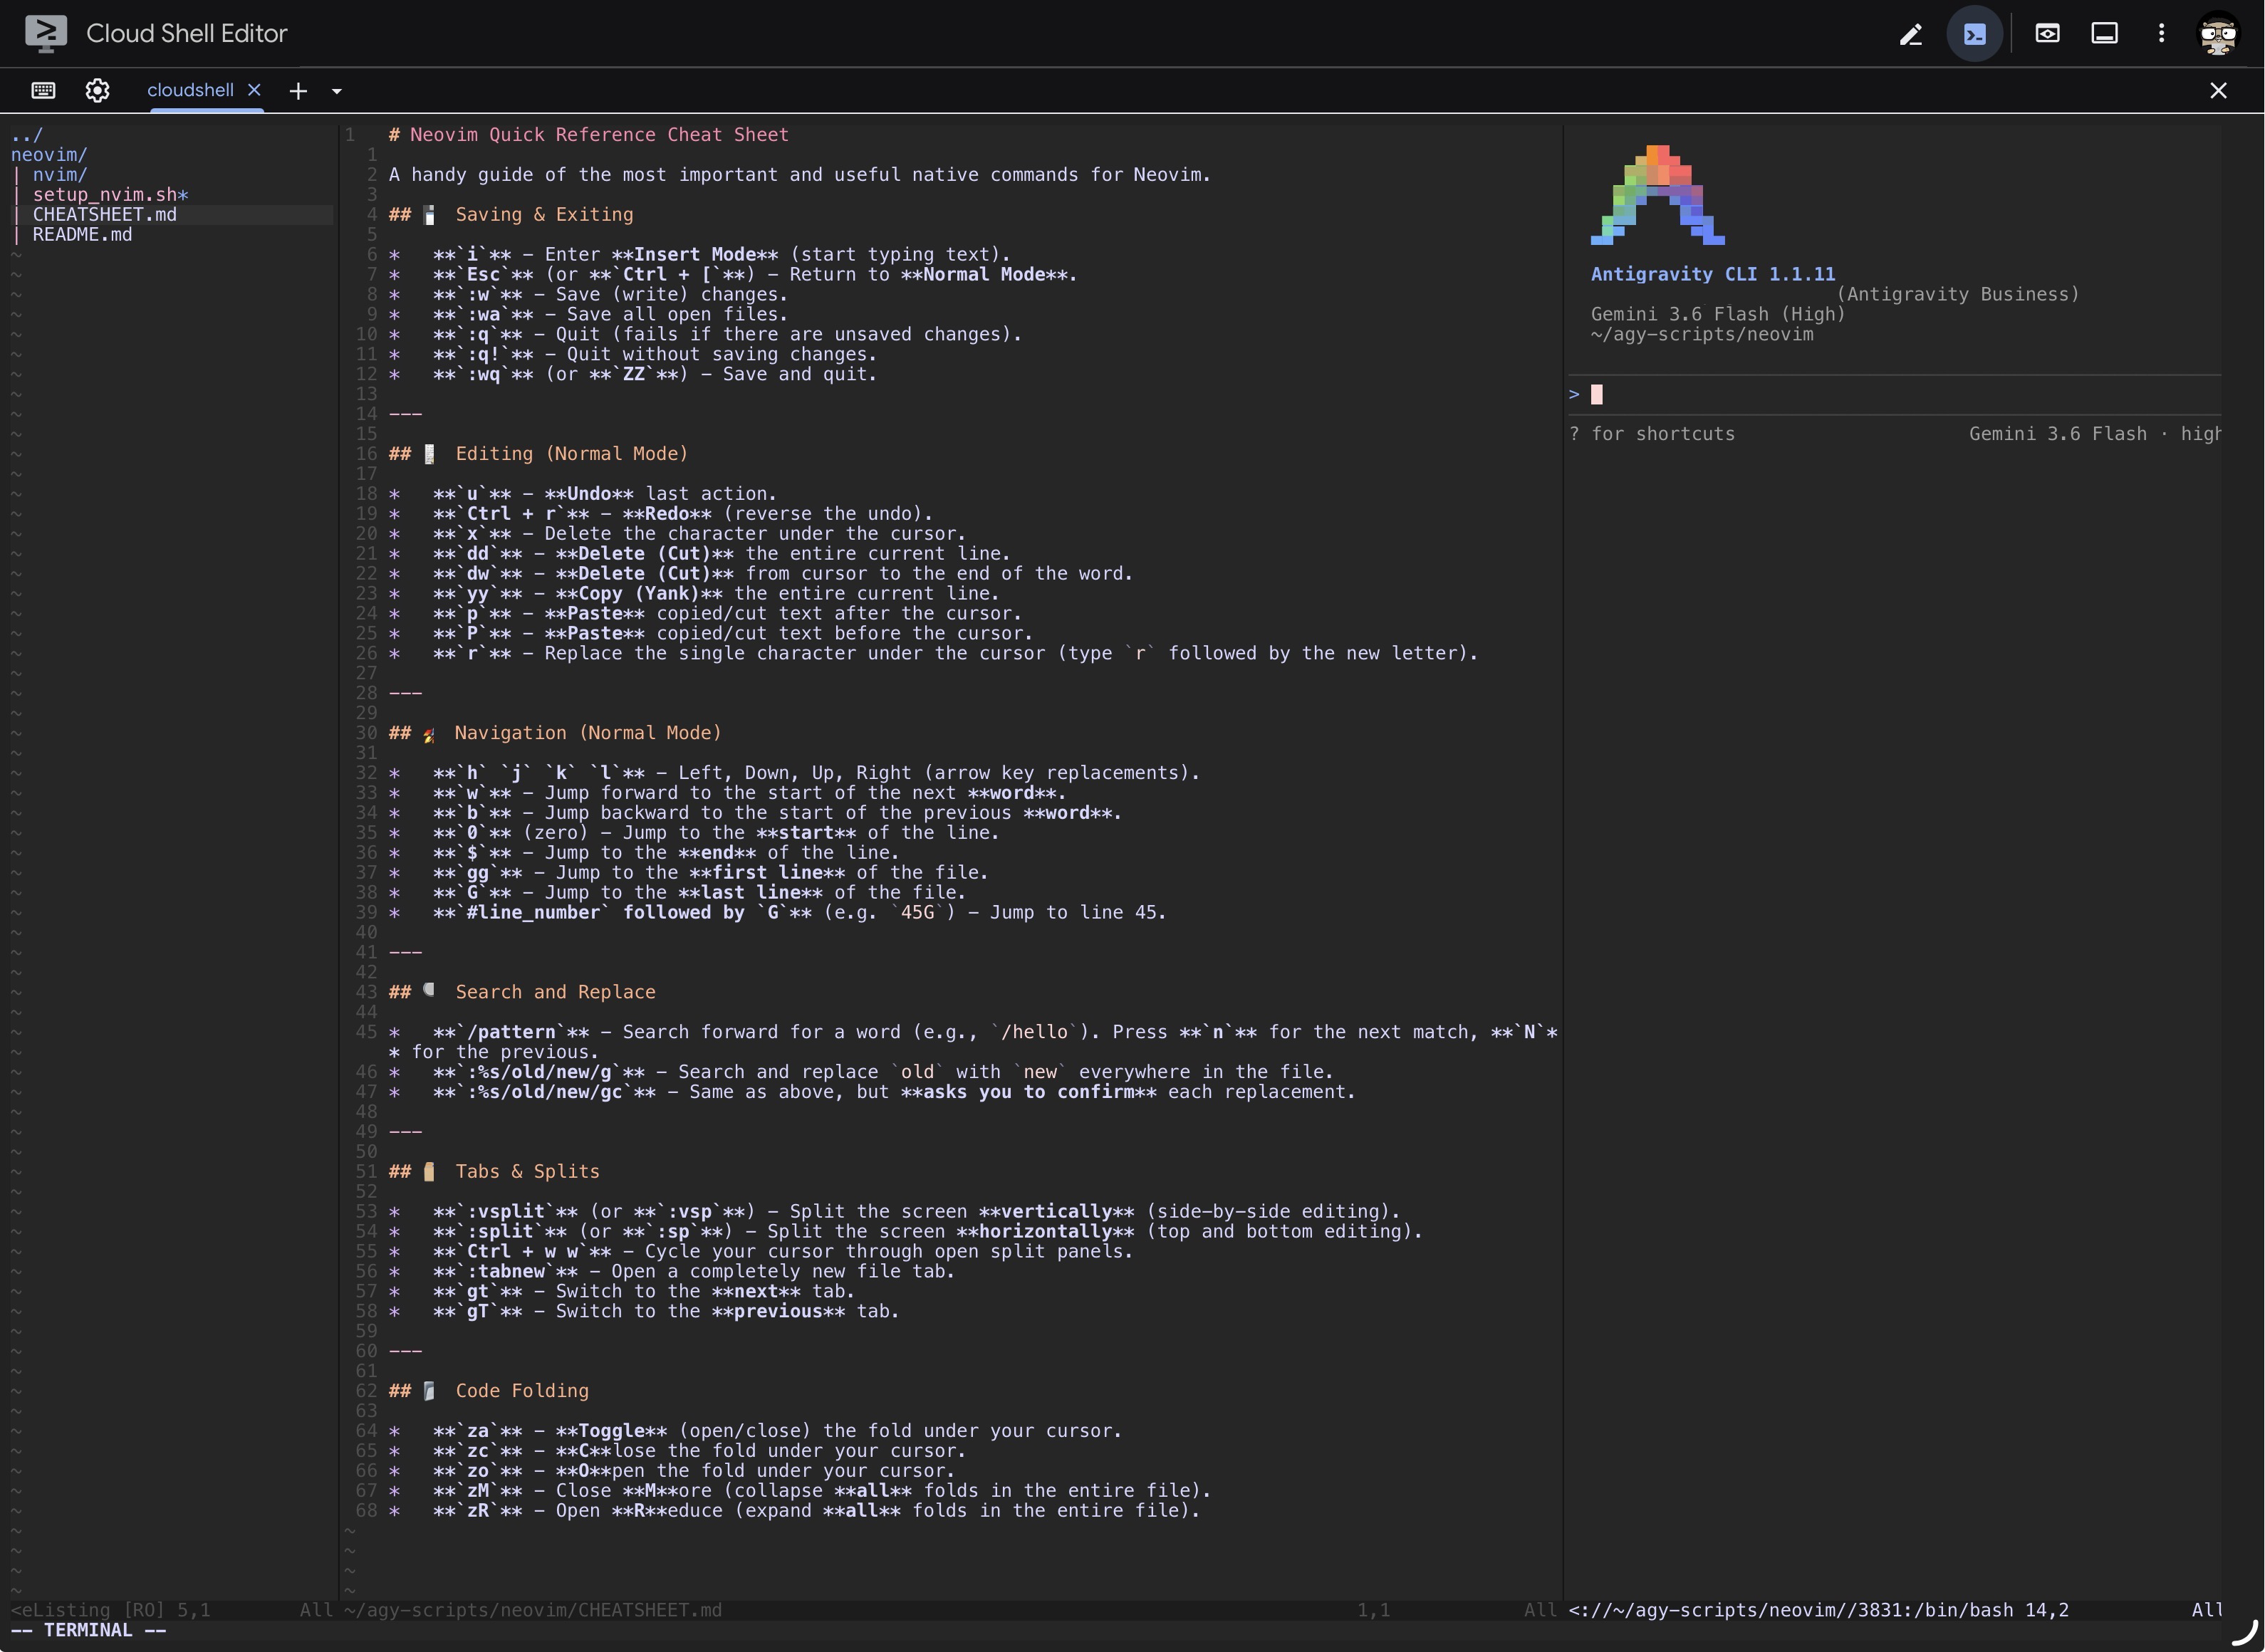Click the CHEATSHEET.md path in the status line
Image resolution: width=2265 pixels, height=1652 pixels.
coord(532,1611)
